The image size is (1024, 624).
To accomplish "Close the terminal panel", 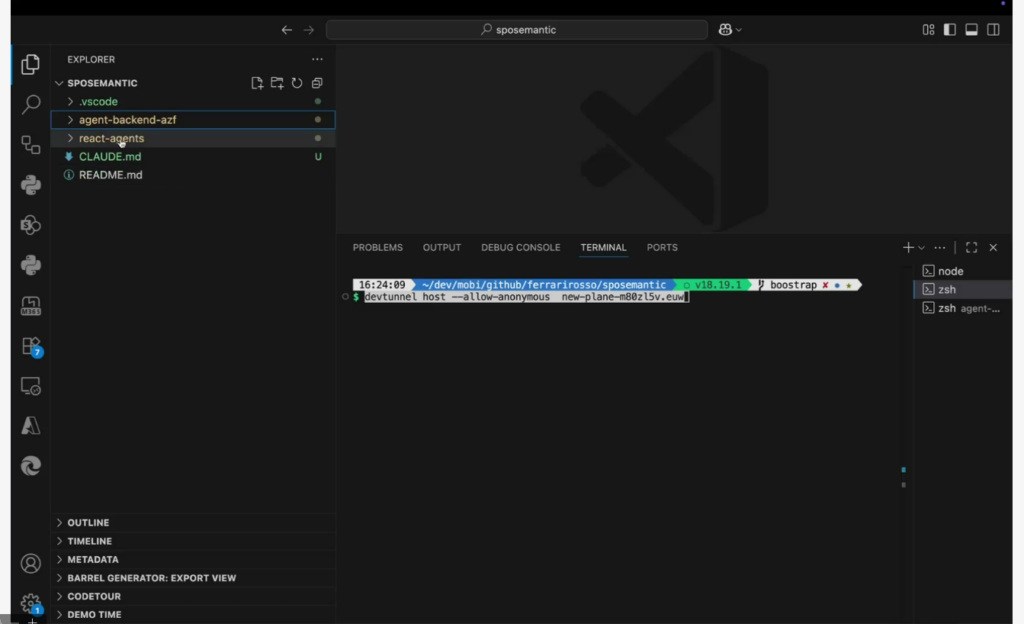I will tap(993, 247).
